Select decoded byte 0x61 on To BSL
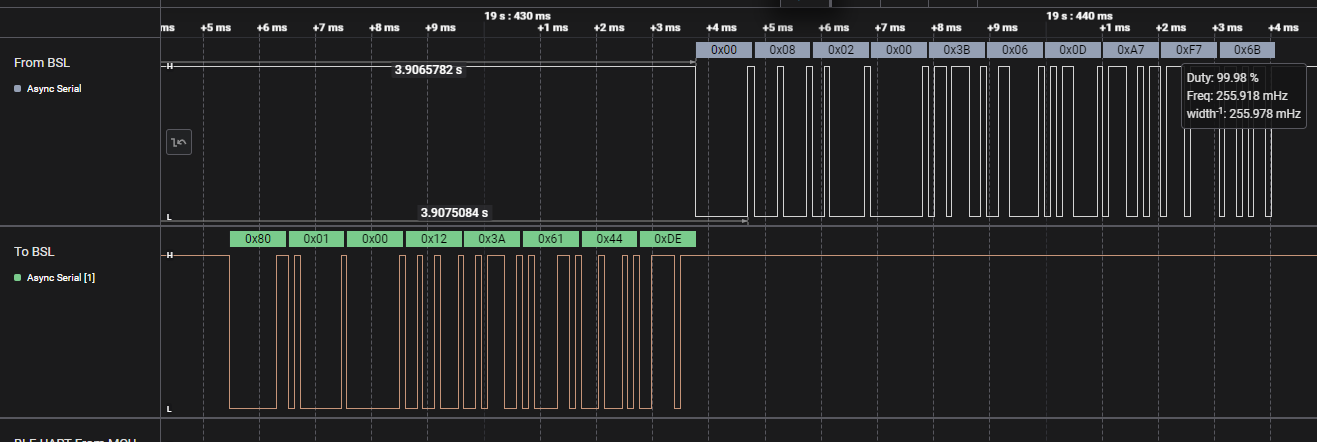The height and width of the screenshot is (442, 1317). (549, 239)
